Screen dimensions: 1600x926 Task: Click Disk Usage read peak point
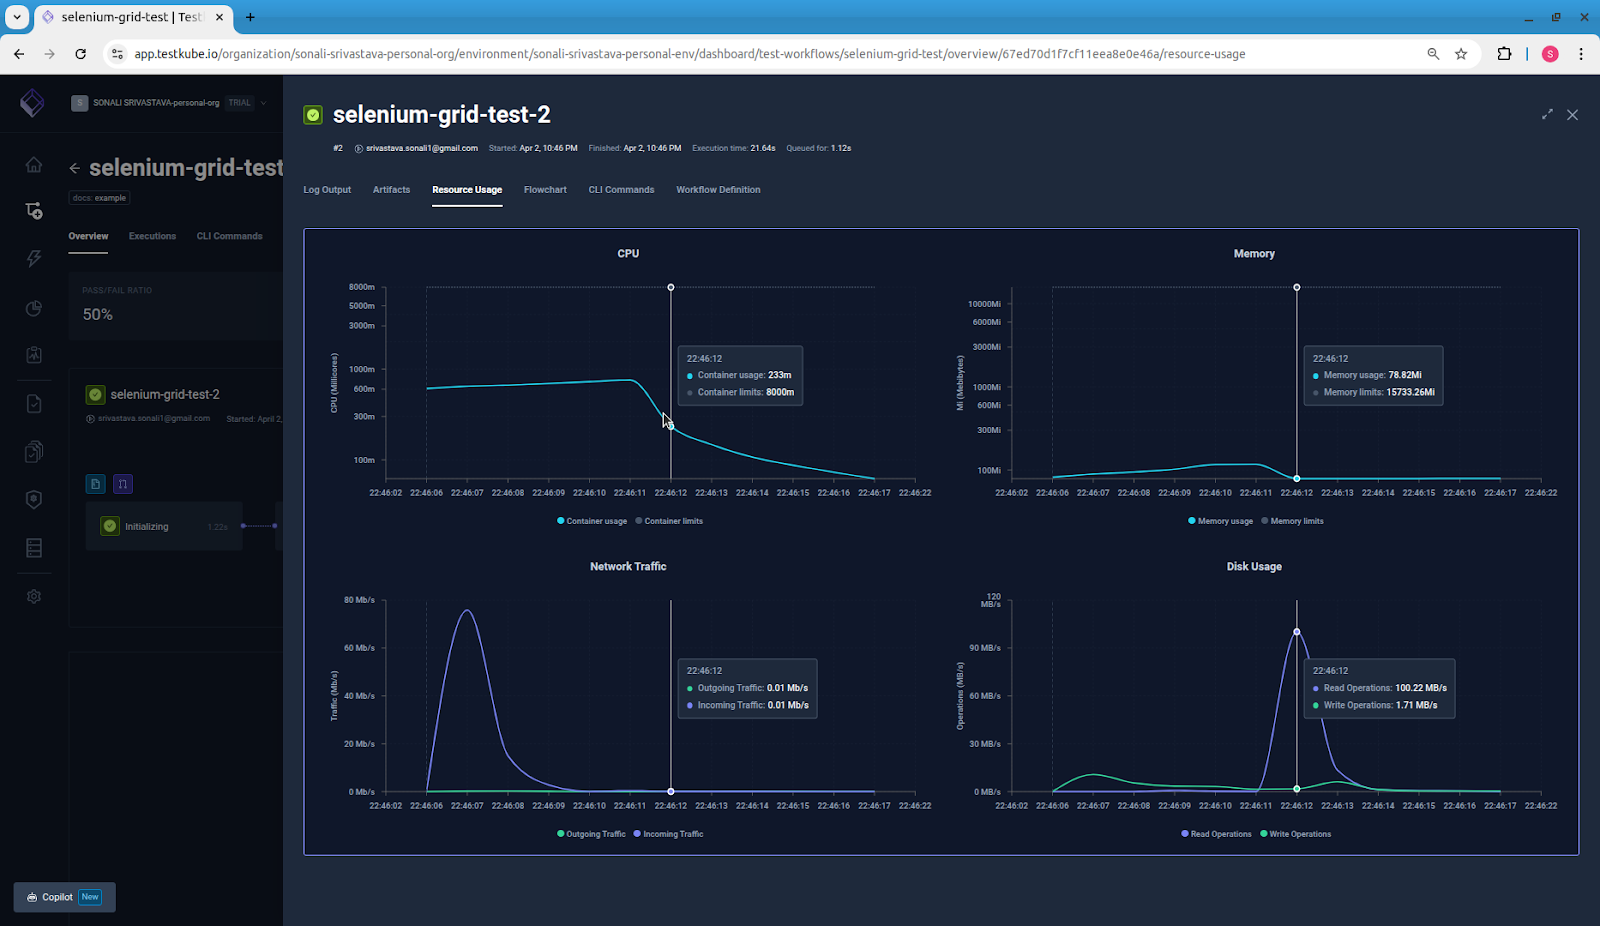pyautogui.click(x=1297, y=632)
